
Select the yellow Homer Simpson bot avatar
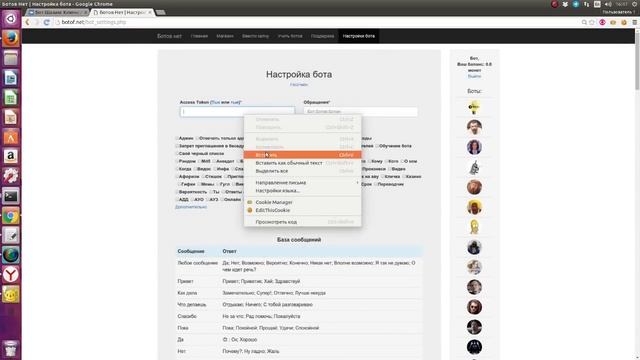pyautogui.click(x=474, y=227)
